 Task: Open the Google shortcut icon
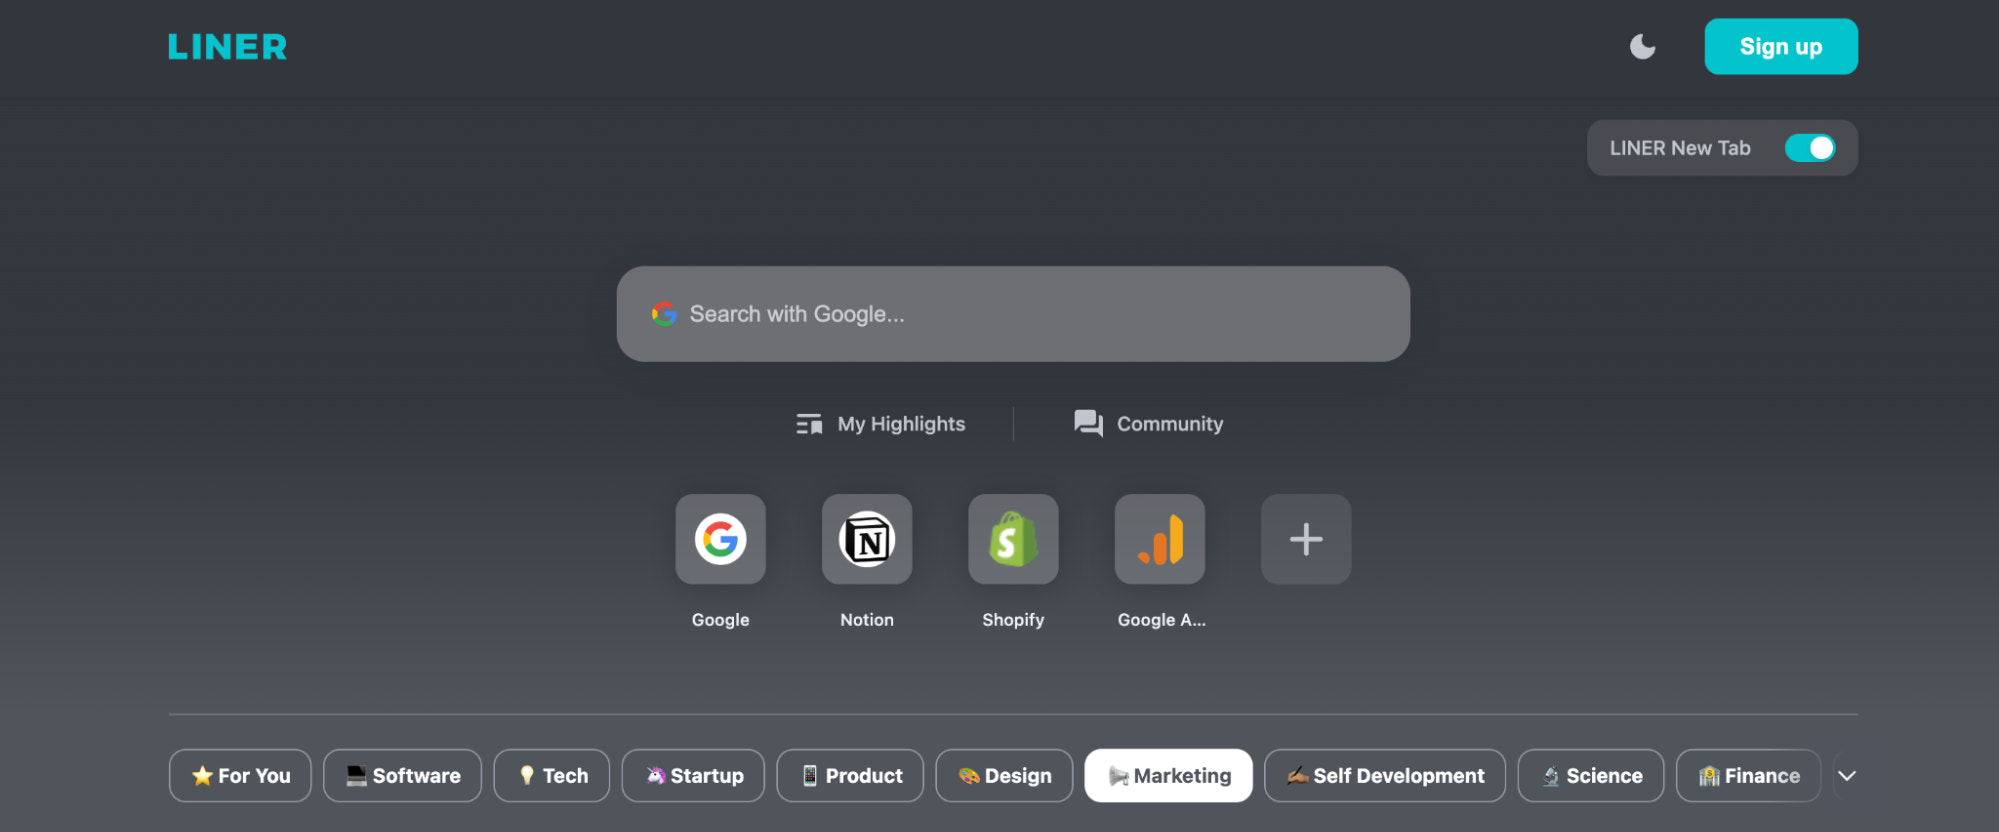(x=720, y=540)
